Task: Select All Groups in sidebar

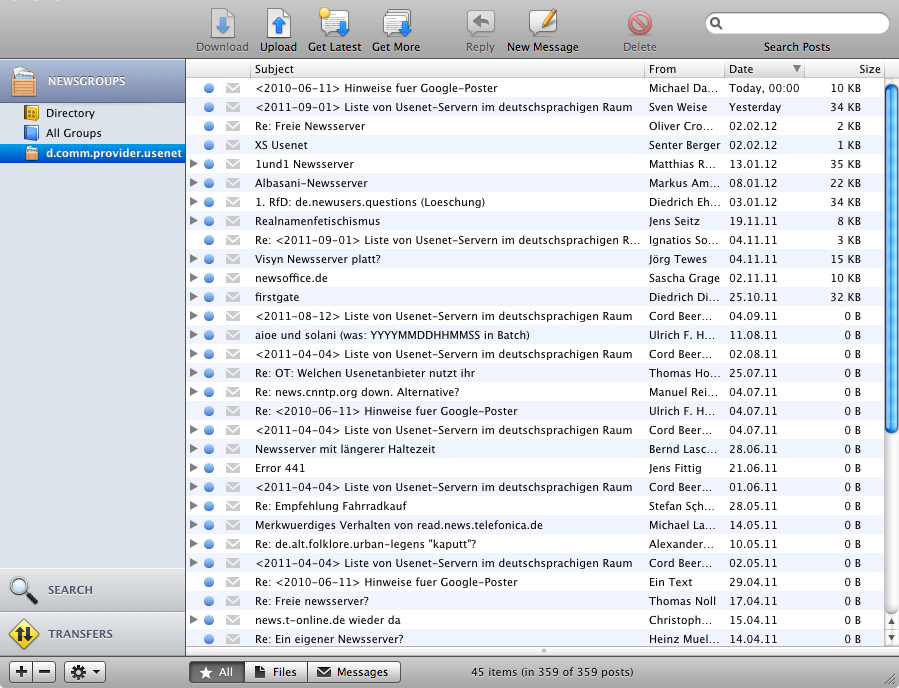Action: [x=73, y=133]
